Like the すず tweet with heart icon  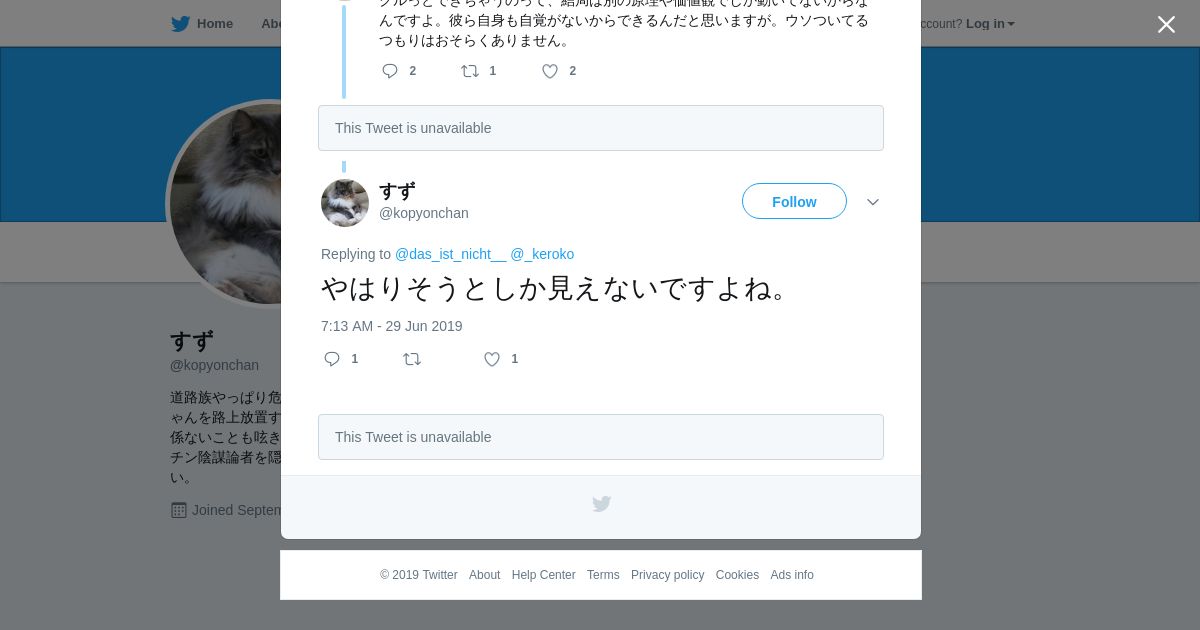click(492, 359)
